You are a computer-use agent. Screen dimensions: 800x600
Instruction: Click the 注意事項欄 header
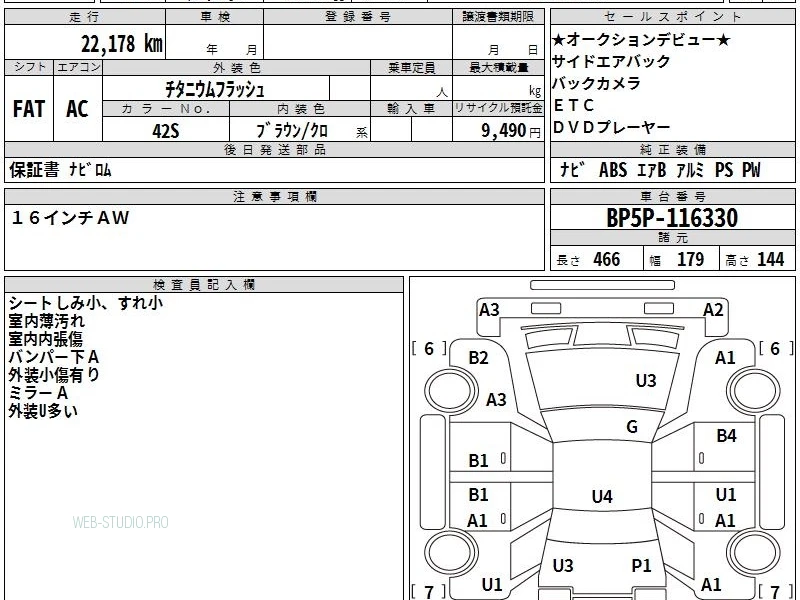tap(275, 196)
